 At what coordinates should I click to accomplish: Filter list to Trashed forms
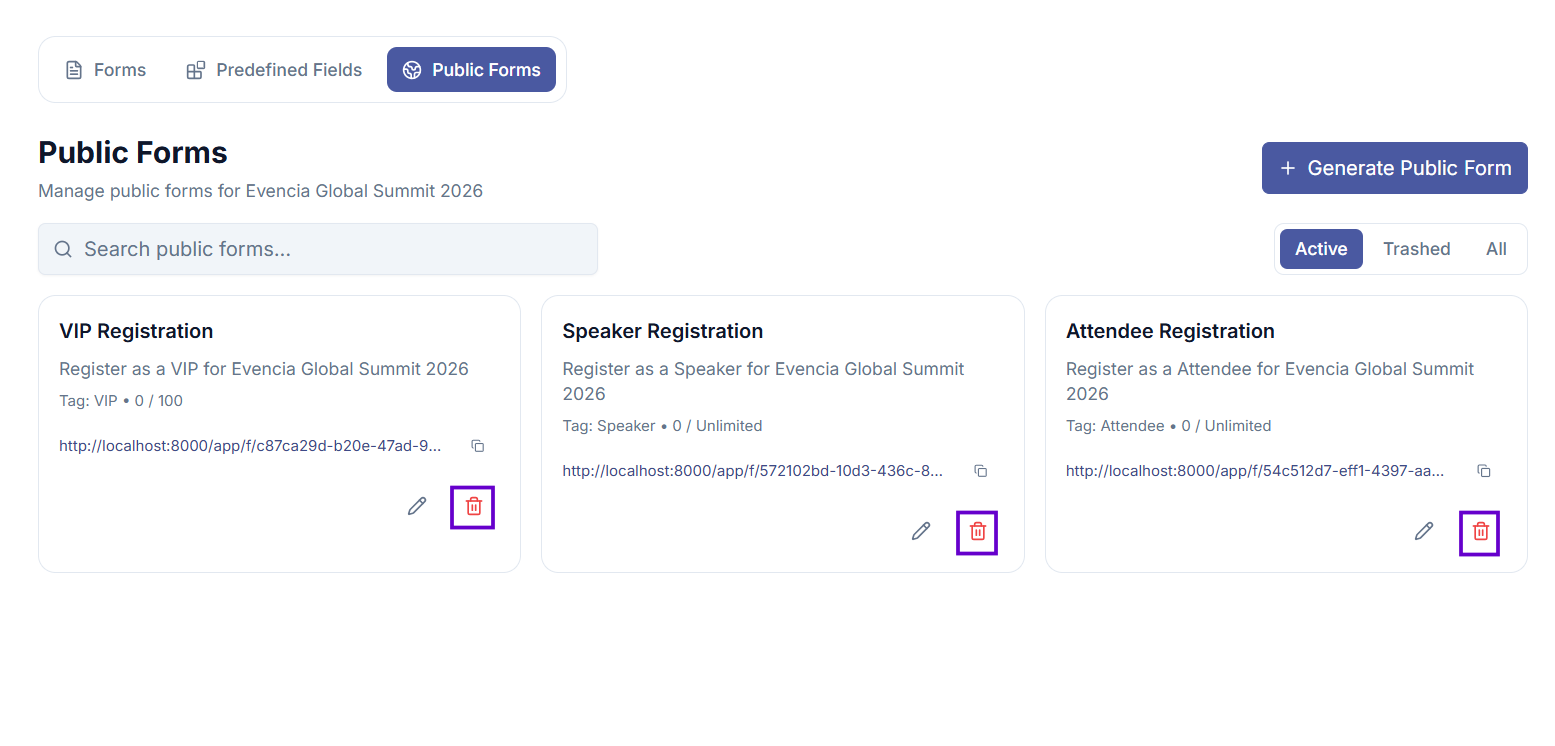click(x=1416, y=249)
